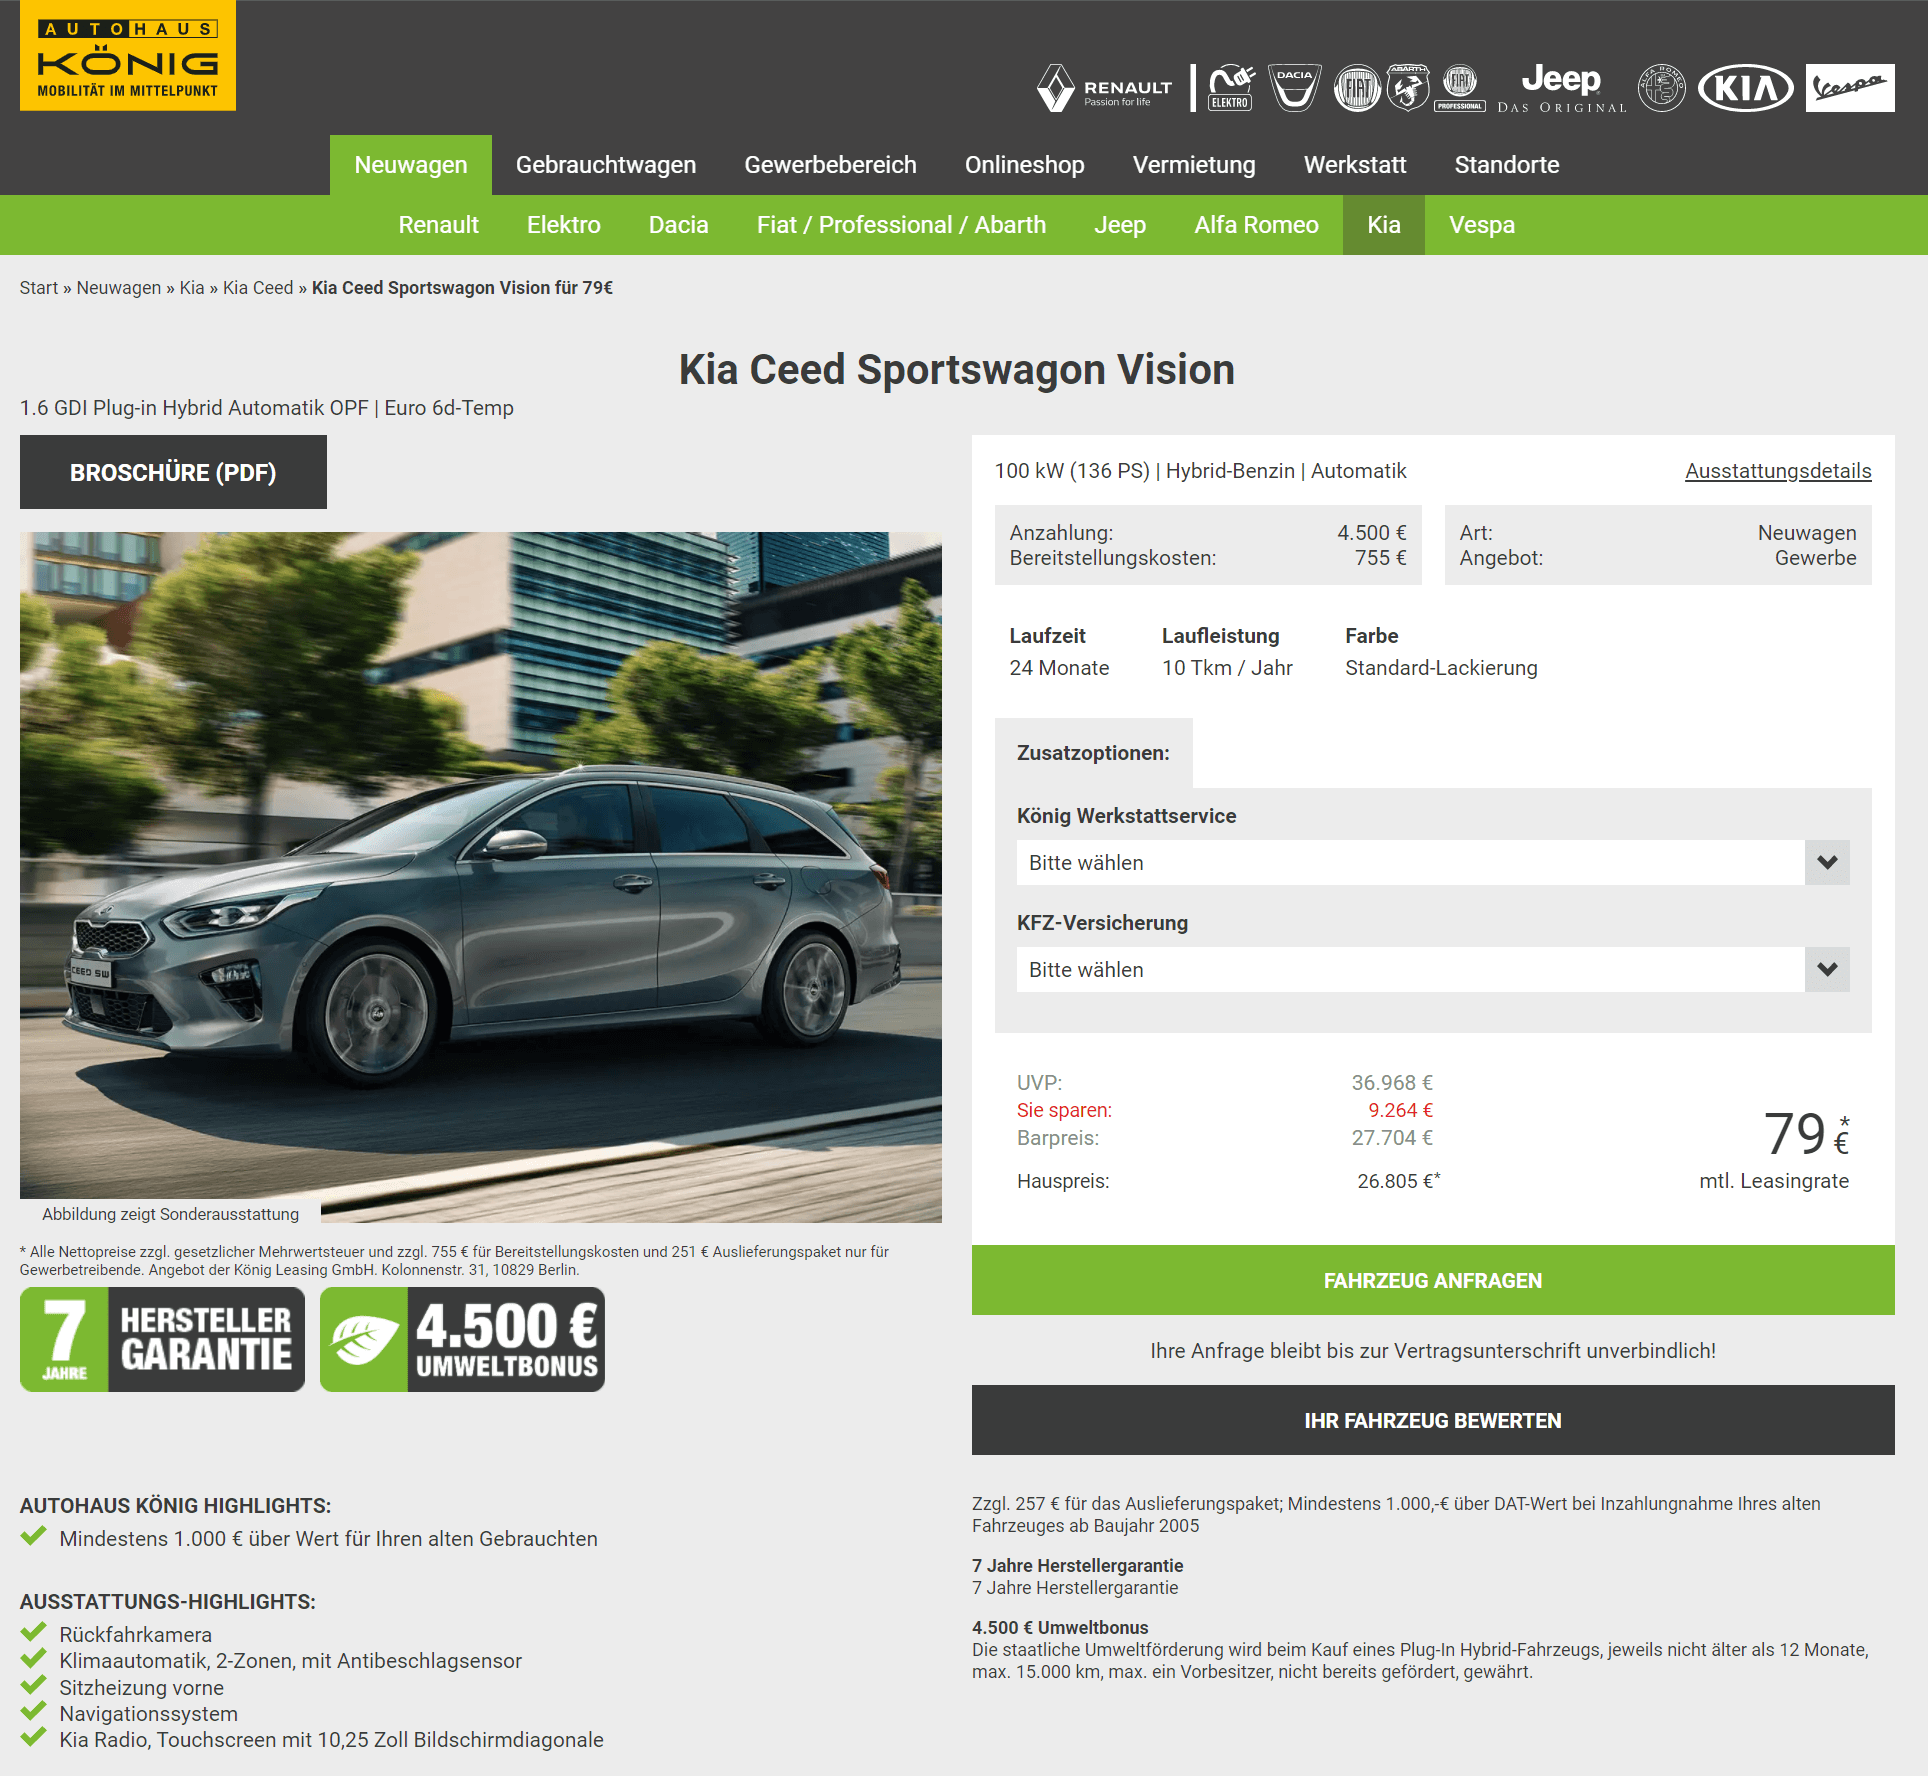Open the Neuwagen main menu tab

(411, 165)
